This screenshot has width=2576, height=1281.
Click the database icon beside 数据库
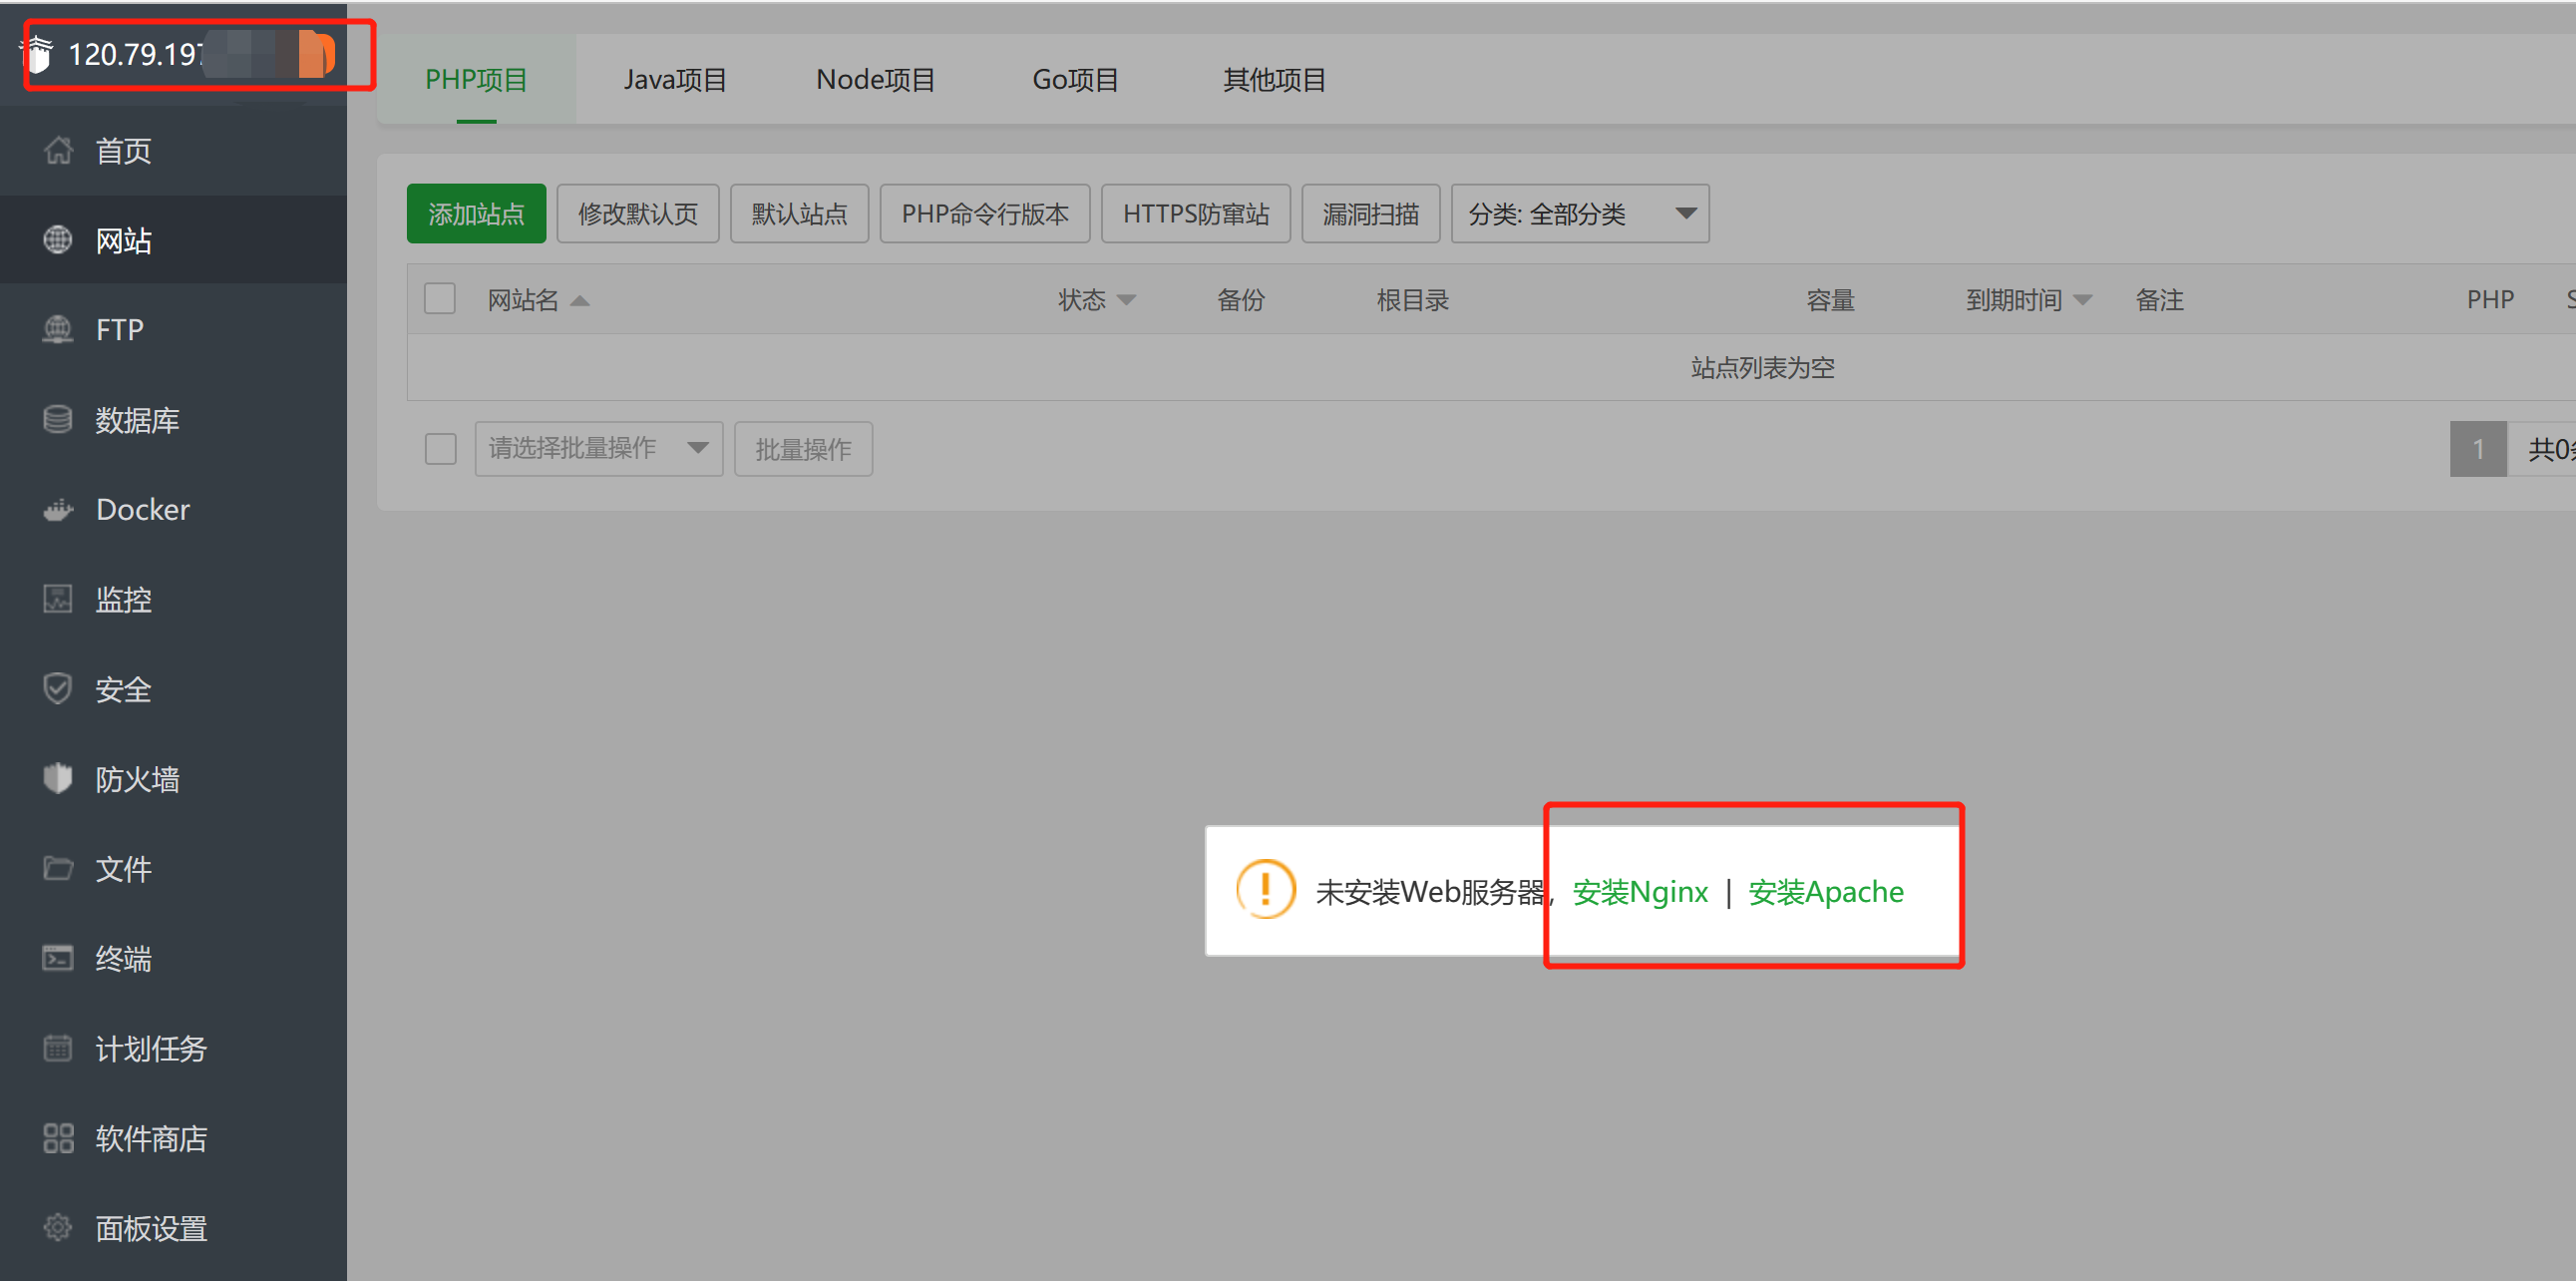(58, 419)
